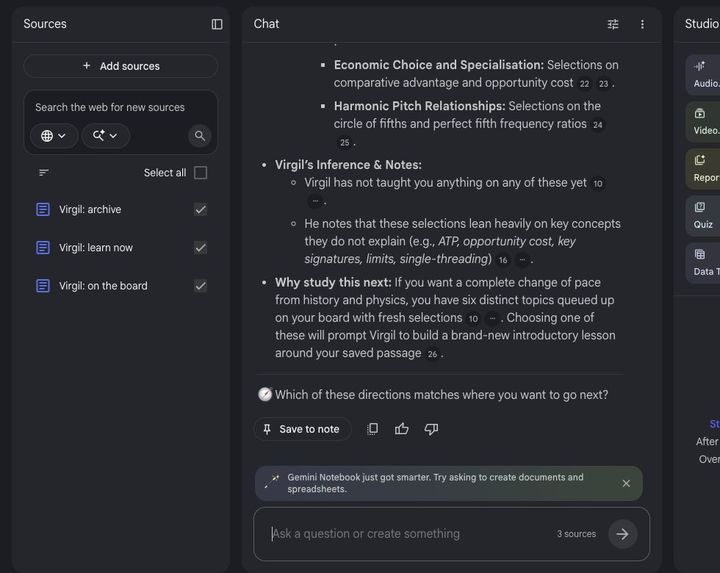Copy the chat response to clipboard
720x573 pixels.
click(372, 429)
